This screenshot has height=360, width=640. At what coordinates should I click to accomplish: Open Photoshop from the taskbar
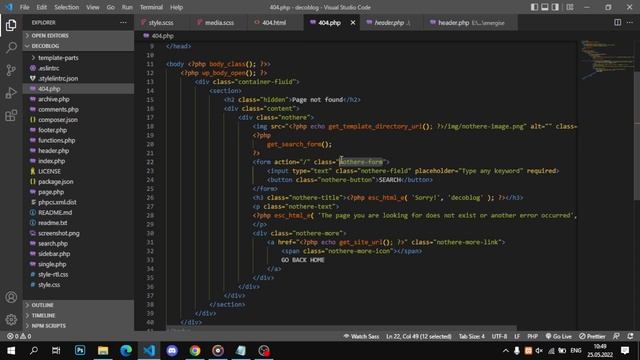80,351
